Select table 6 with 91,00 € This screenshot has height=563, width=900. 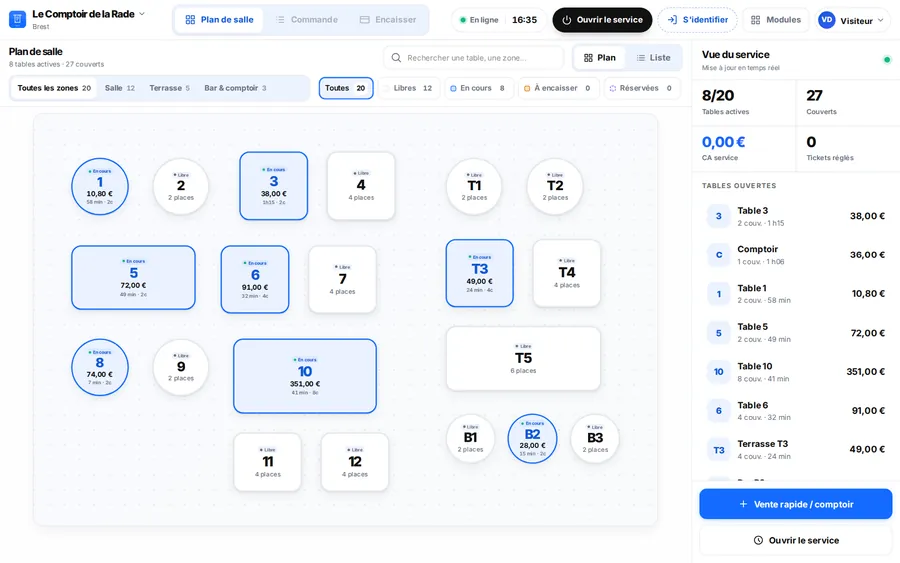[255, 279]
